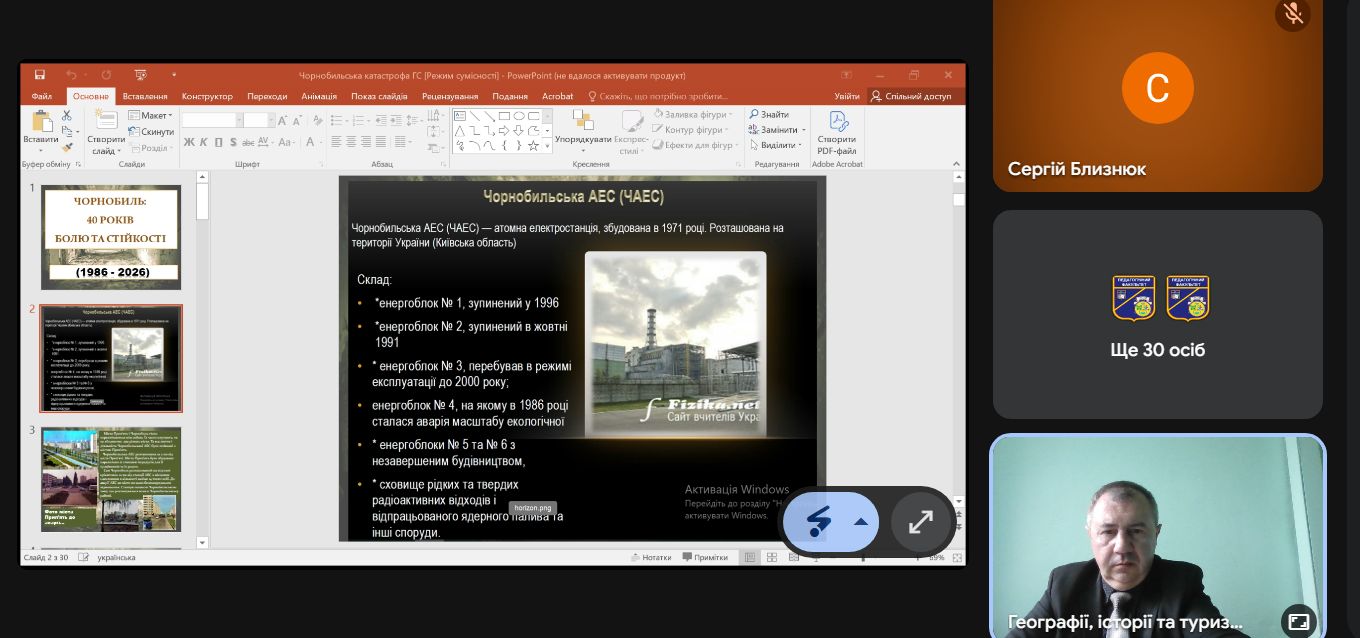Select slide 3 thumbnail in slide panel
Screen dimensions: 1360x638
[110, 479]
